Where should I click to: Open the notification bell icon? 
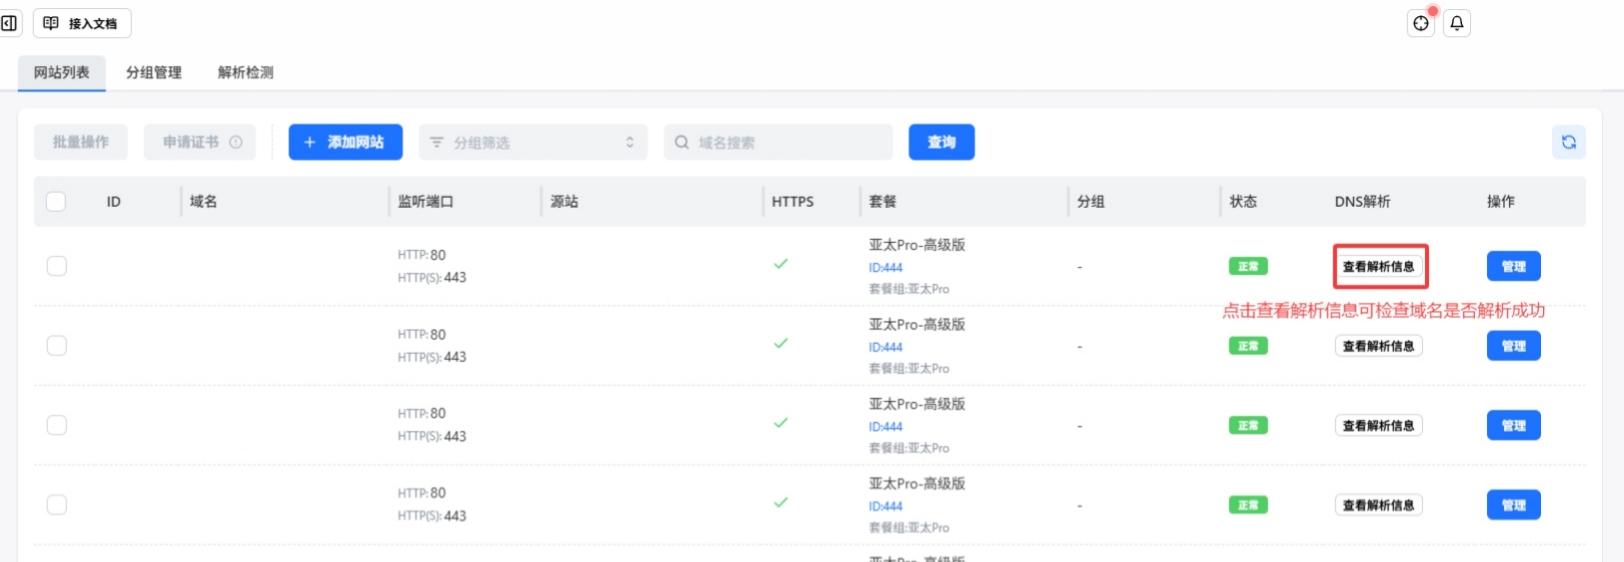click(x=1457, y=23)
